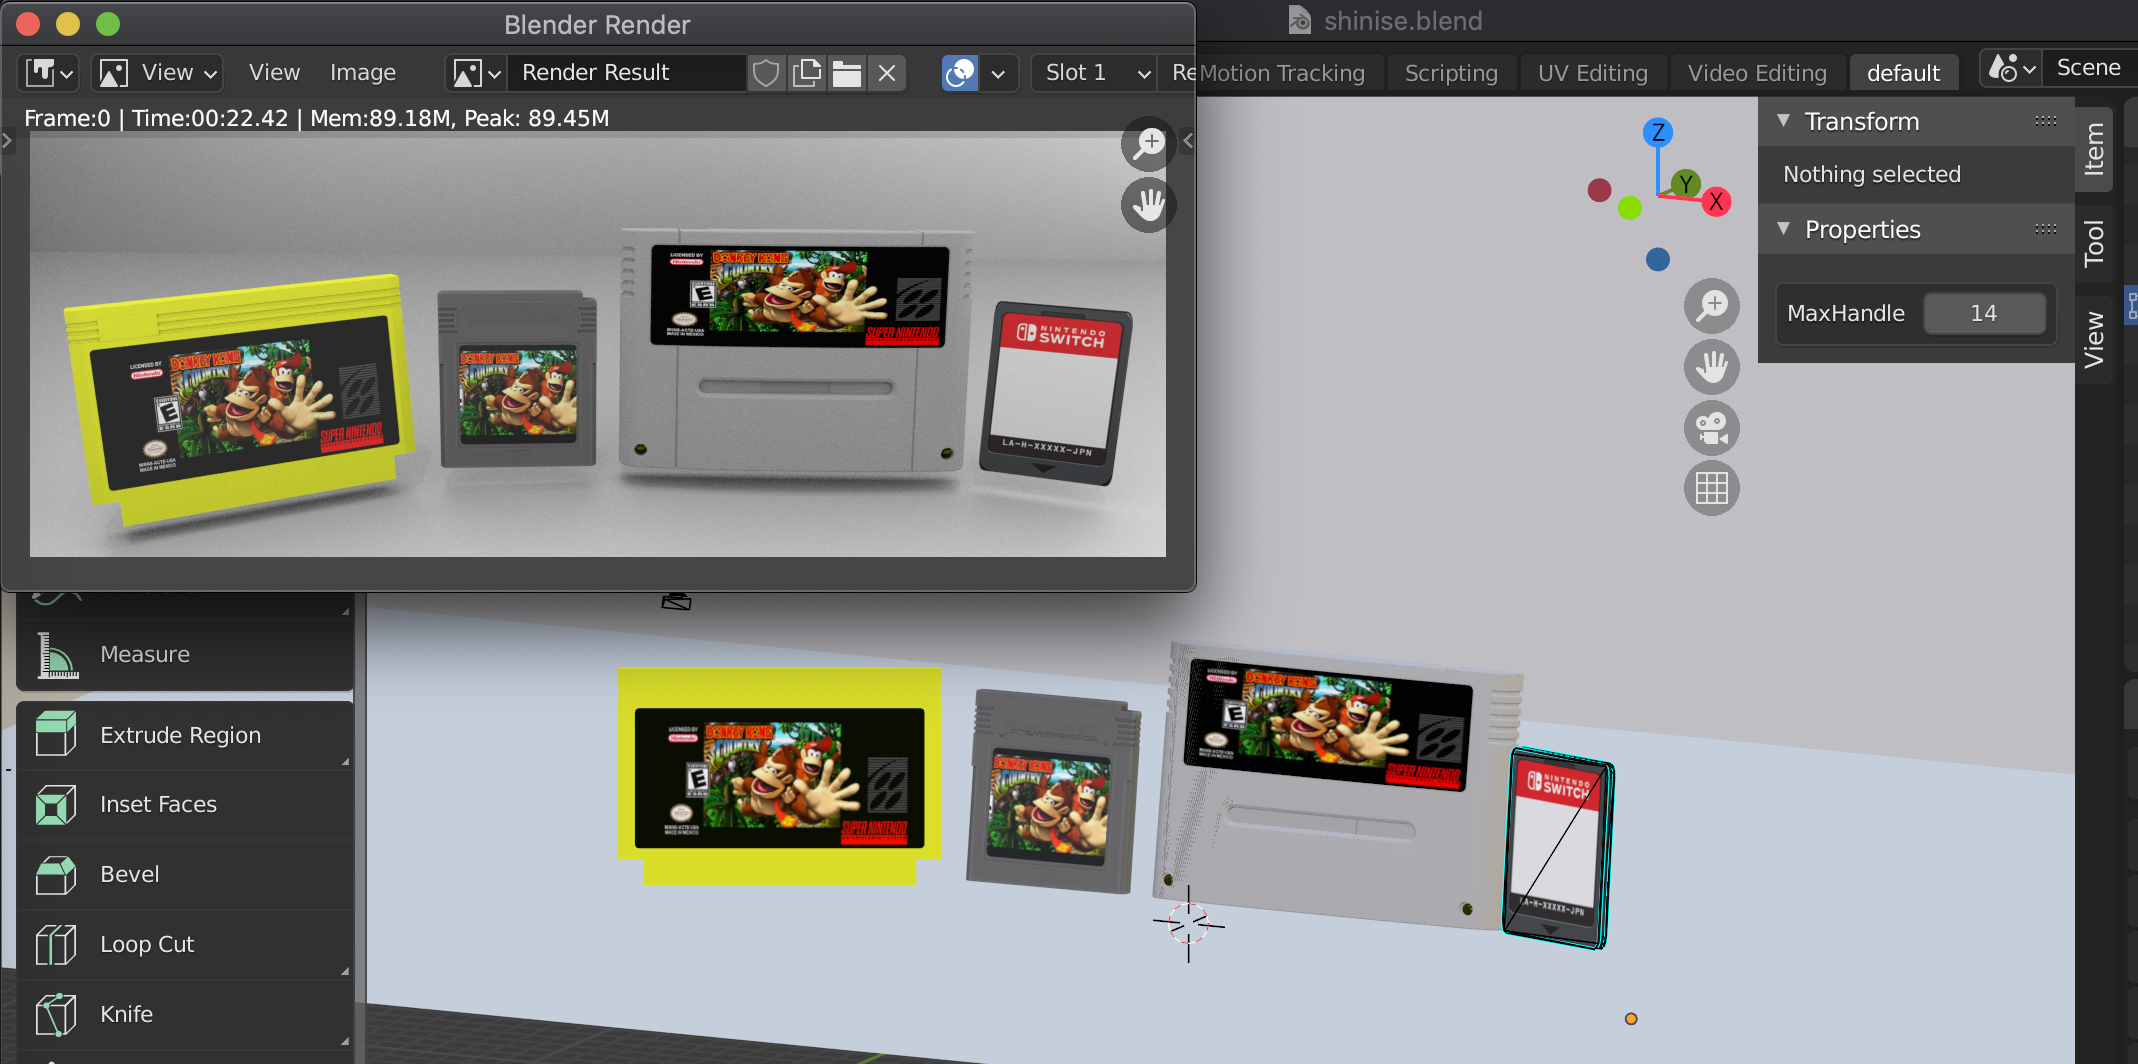Click the X axis on the navigation gizmo
This screenshot has width=2138, height=1064.
[x=1716, y=201]
